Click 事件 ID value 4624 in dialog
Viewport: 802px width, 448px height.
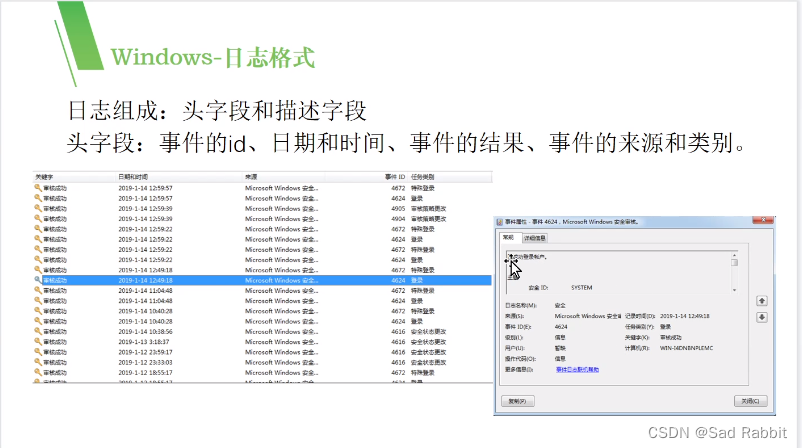[561, 327]
